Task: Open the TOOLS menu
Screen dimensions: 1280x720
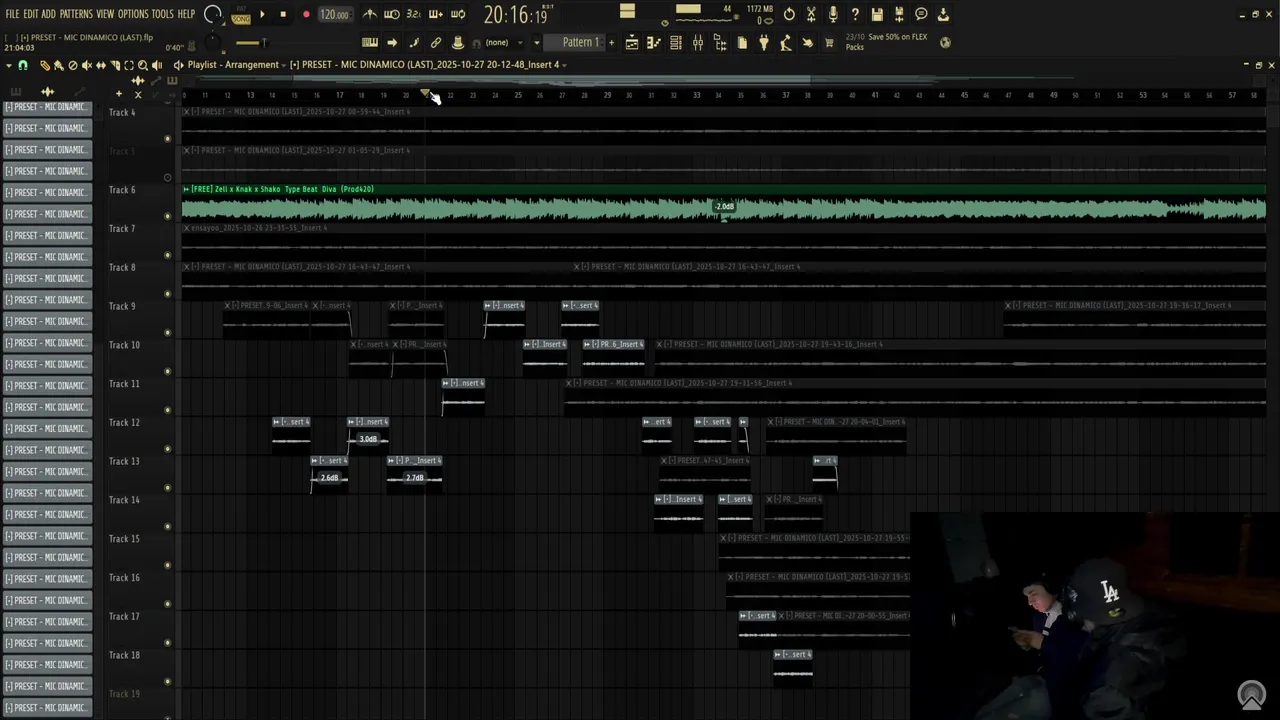Action: 162,14
